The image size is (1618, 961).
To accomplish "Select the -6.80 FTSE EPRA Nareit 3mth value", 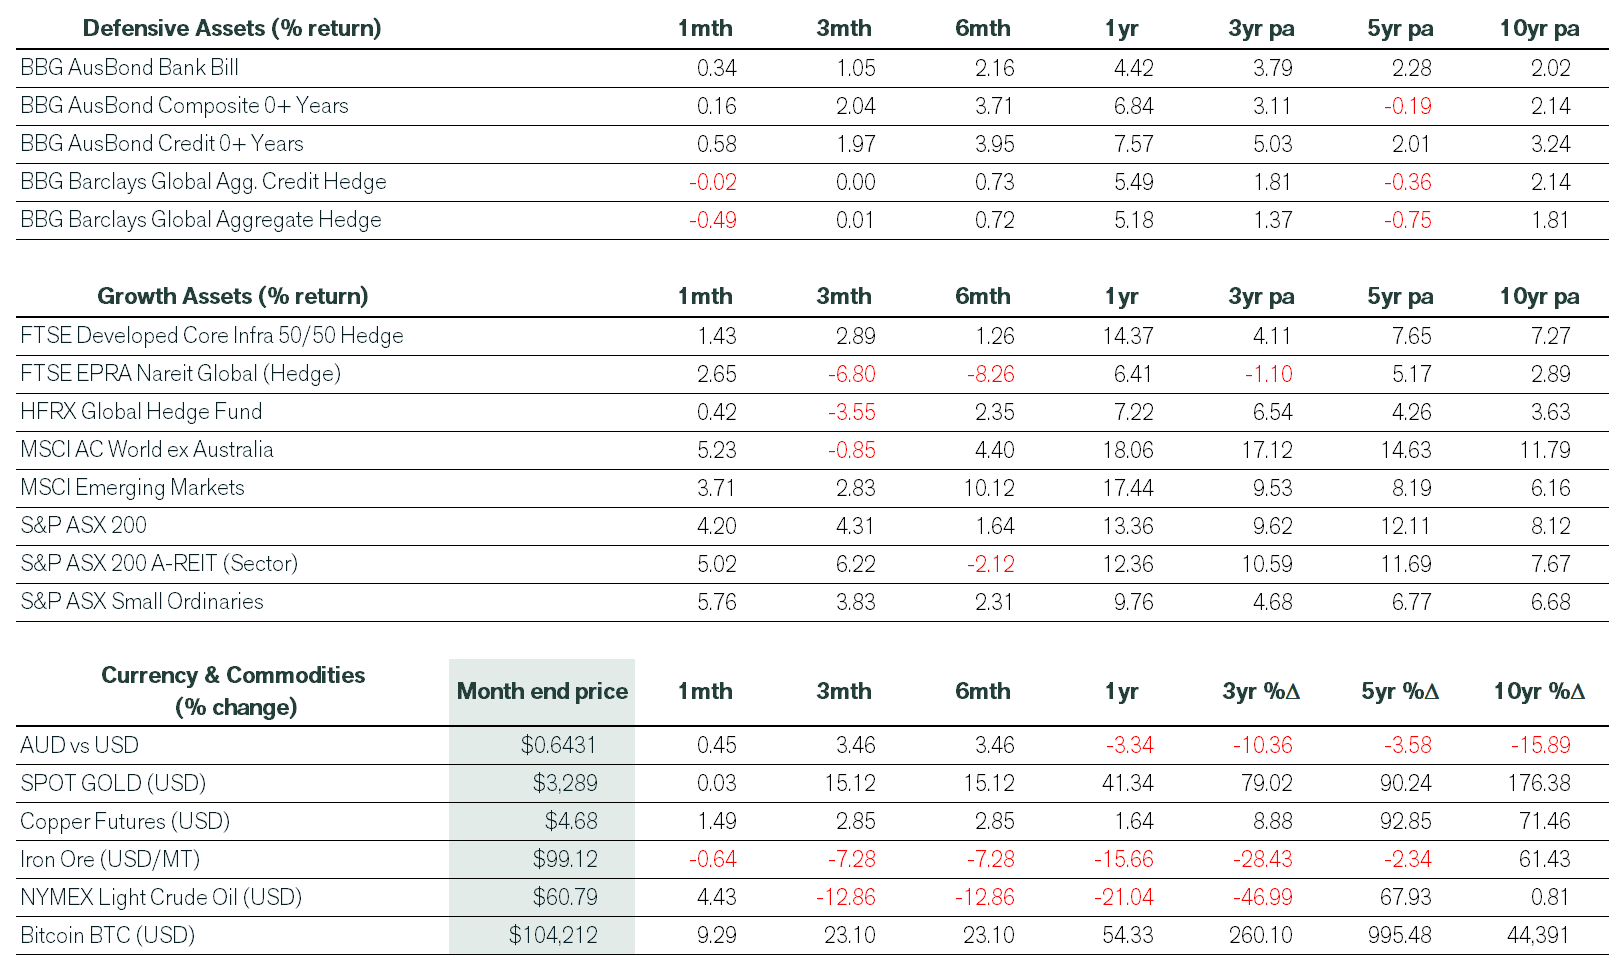I will click(852, 374).
